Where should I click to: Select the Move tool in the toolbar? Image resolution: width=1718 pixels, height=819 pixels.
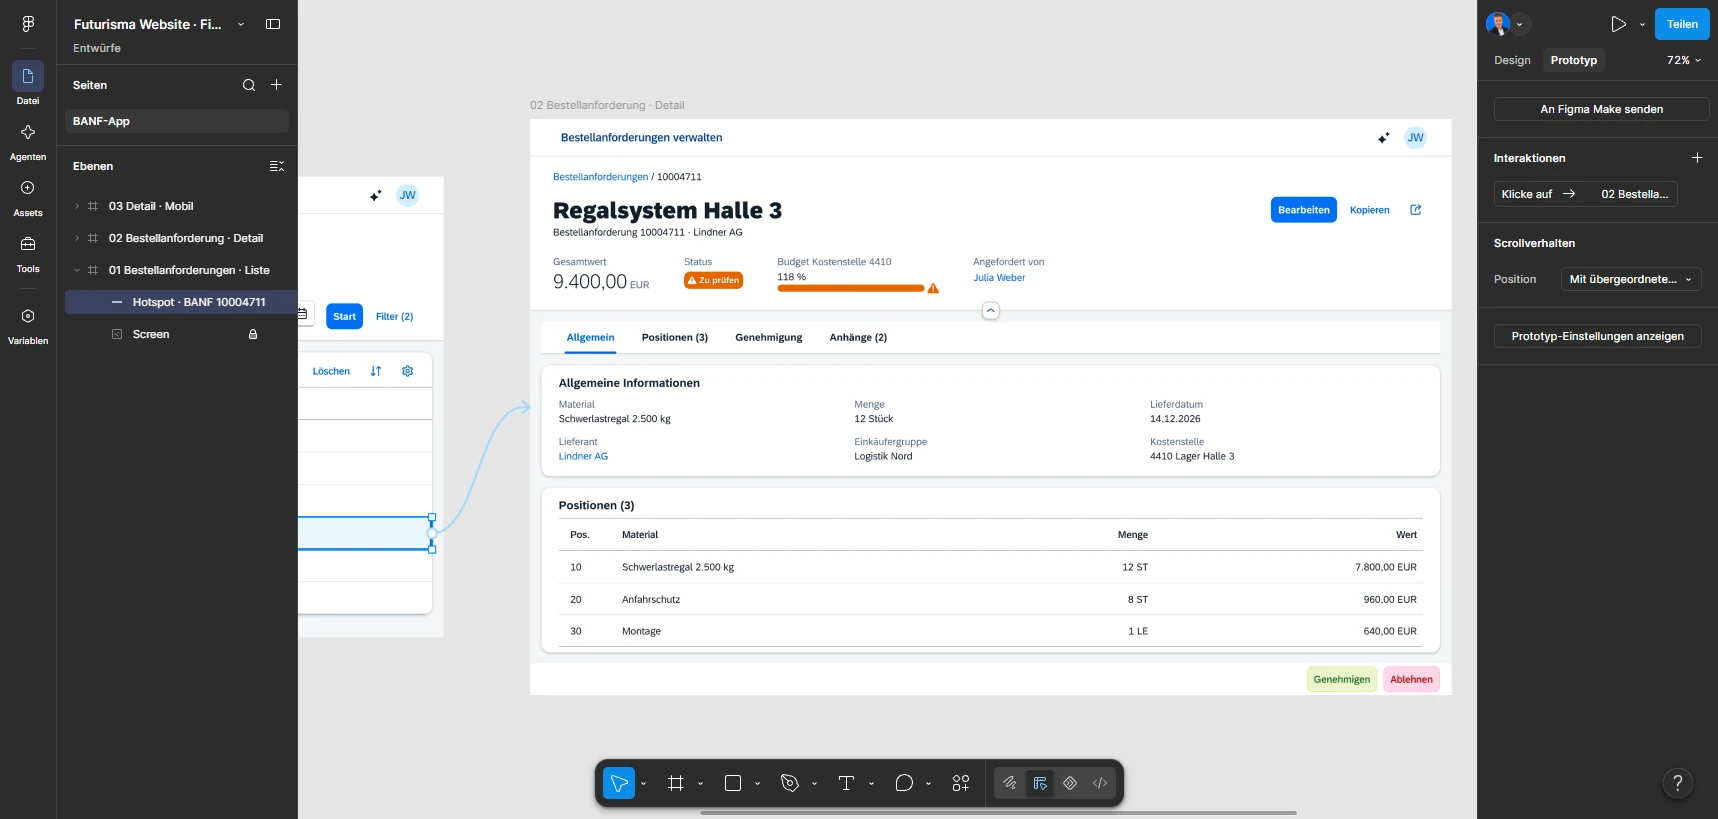tap(619, 783)
